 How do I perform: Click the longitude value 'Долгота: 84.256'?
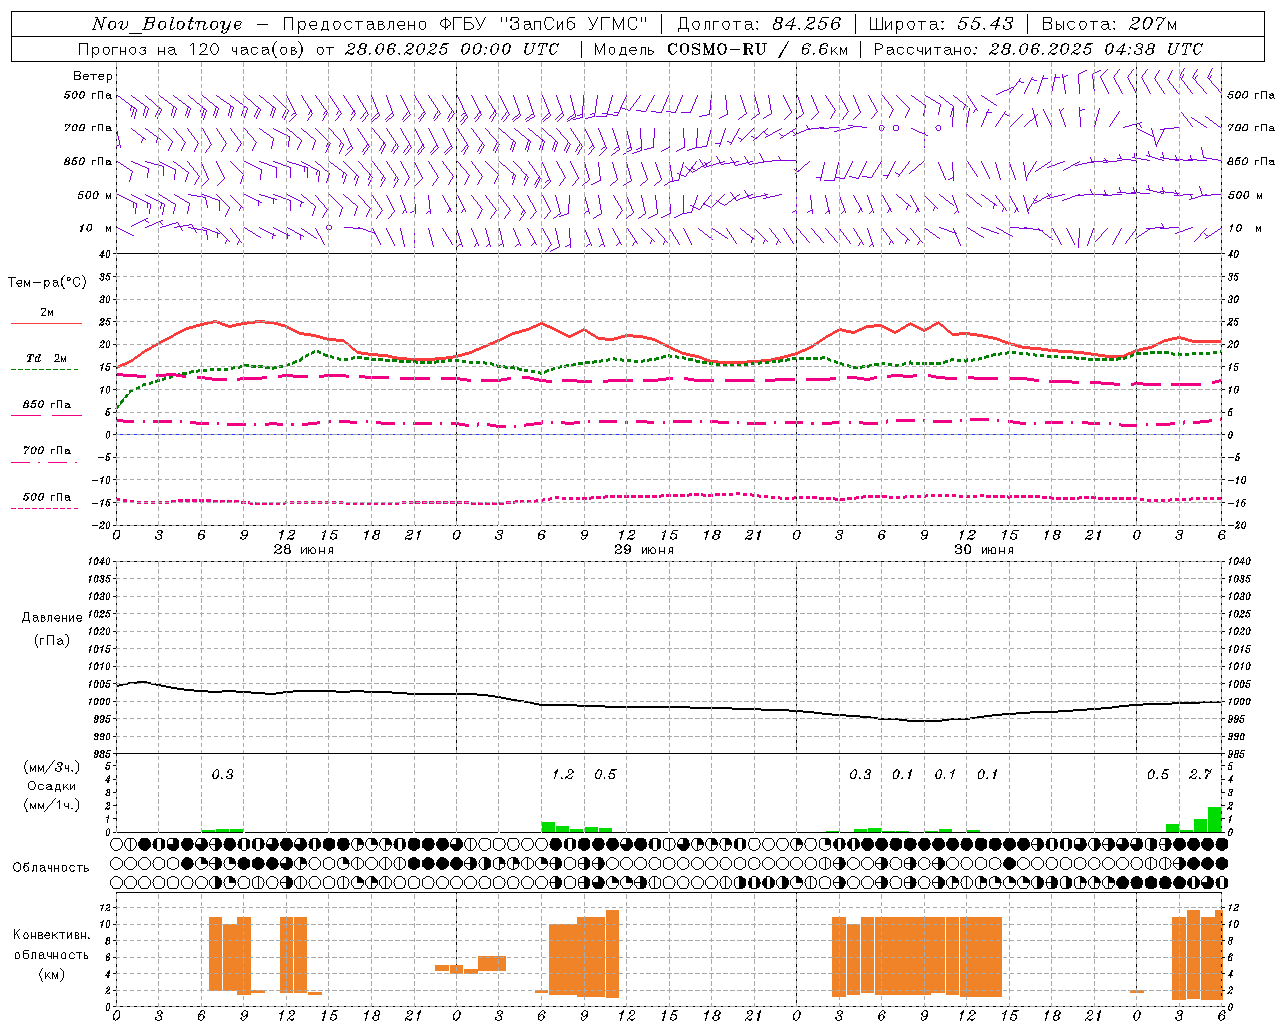point(759,24)
